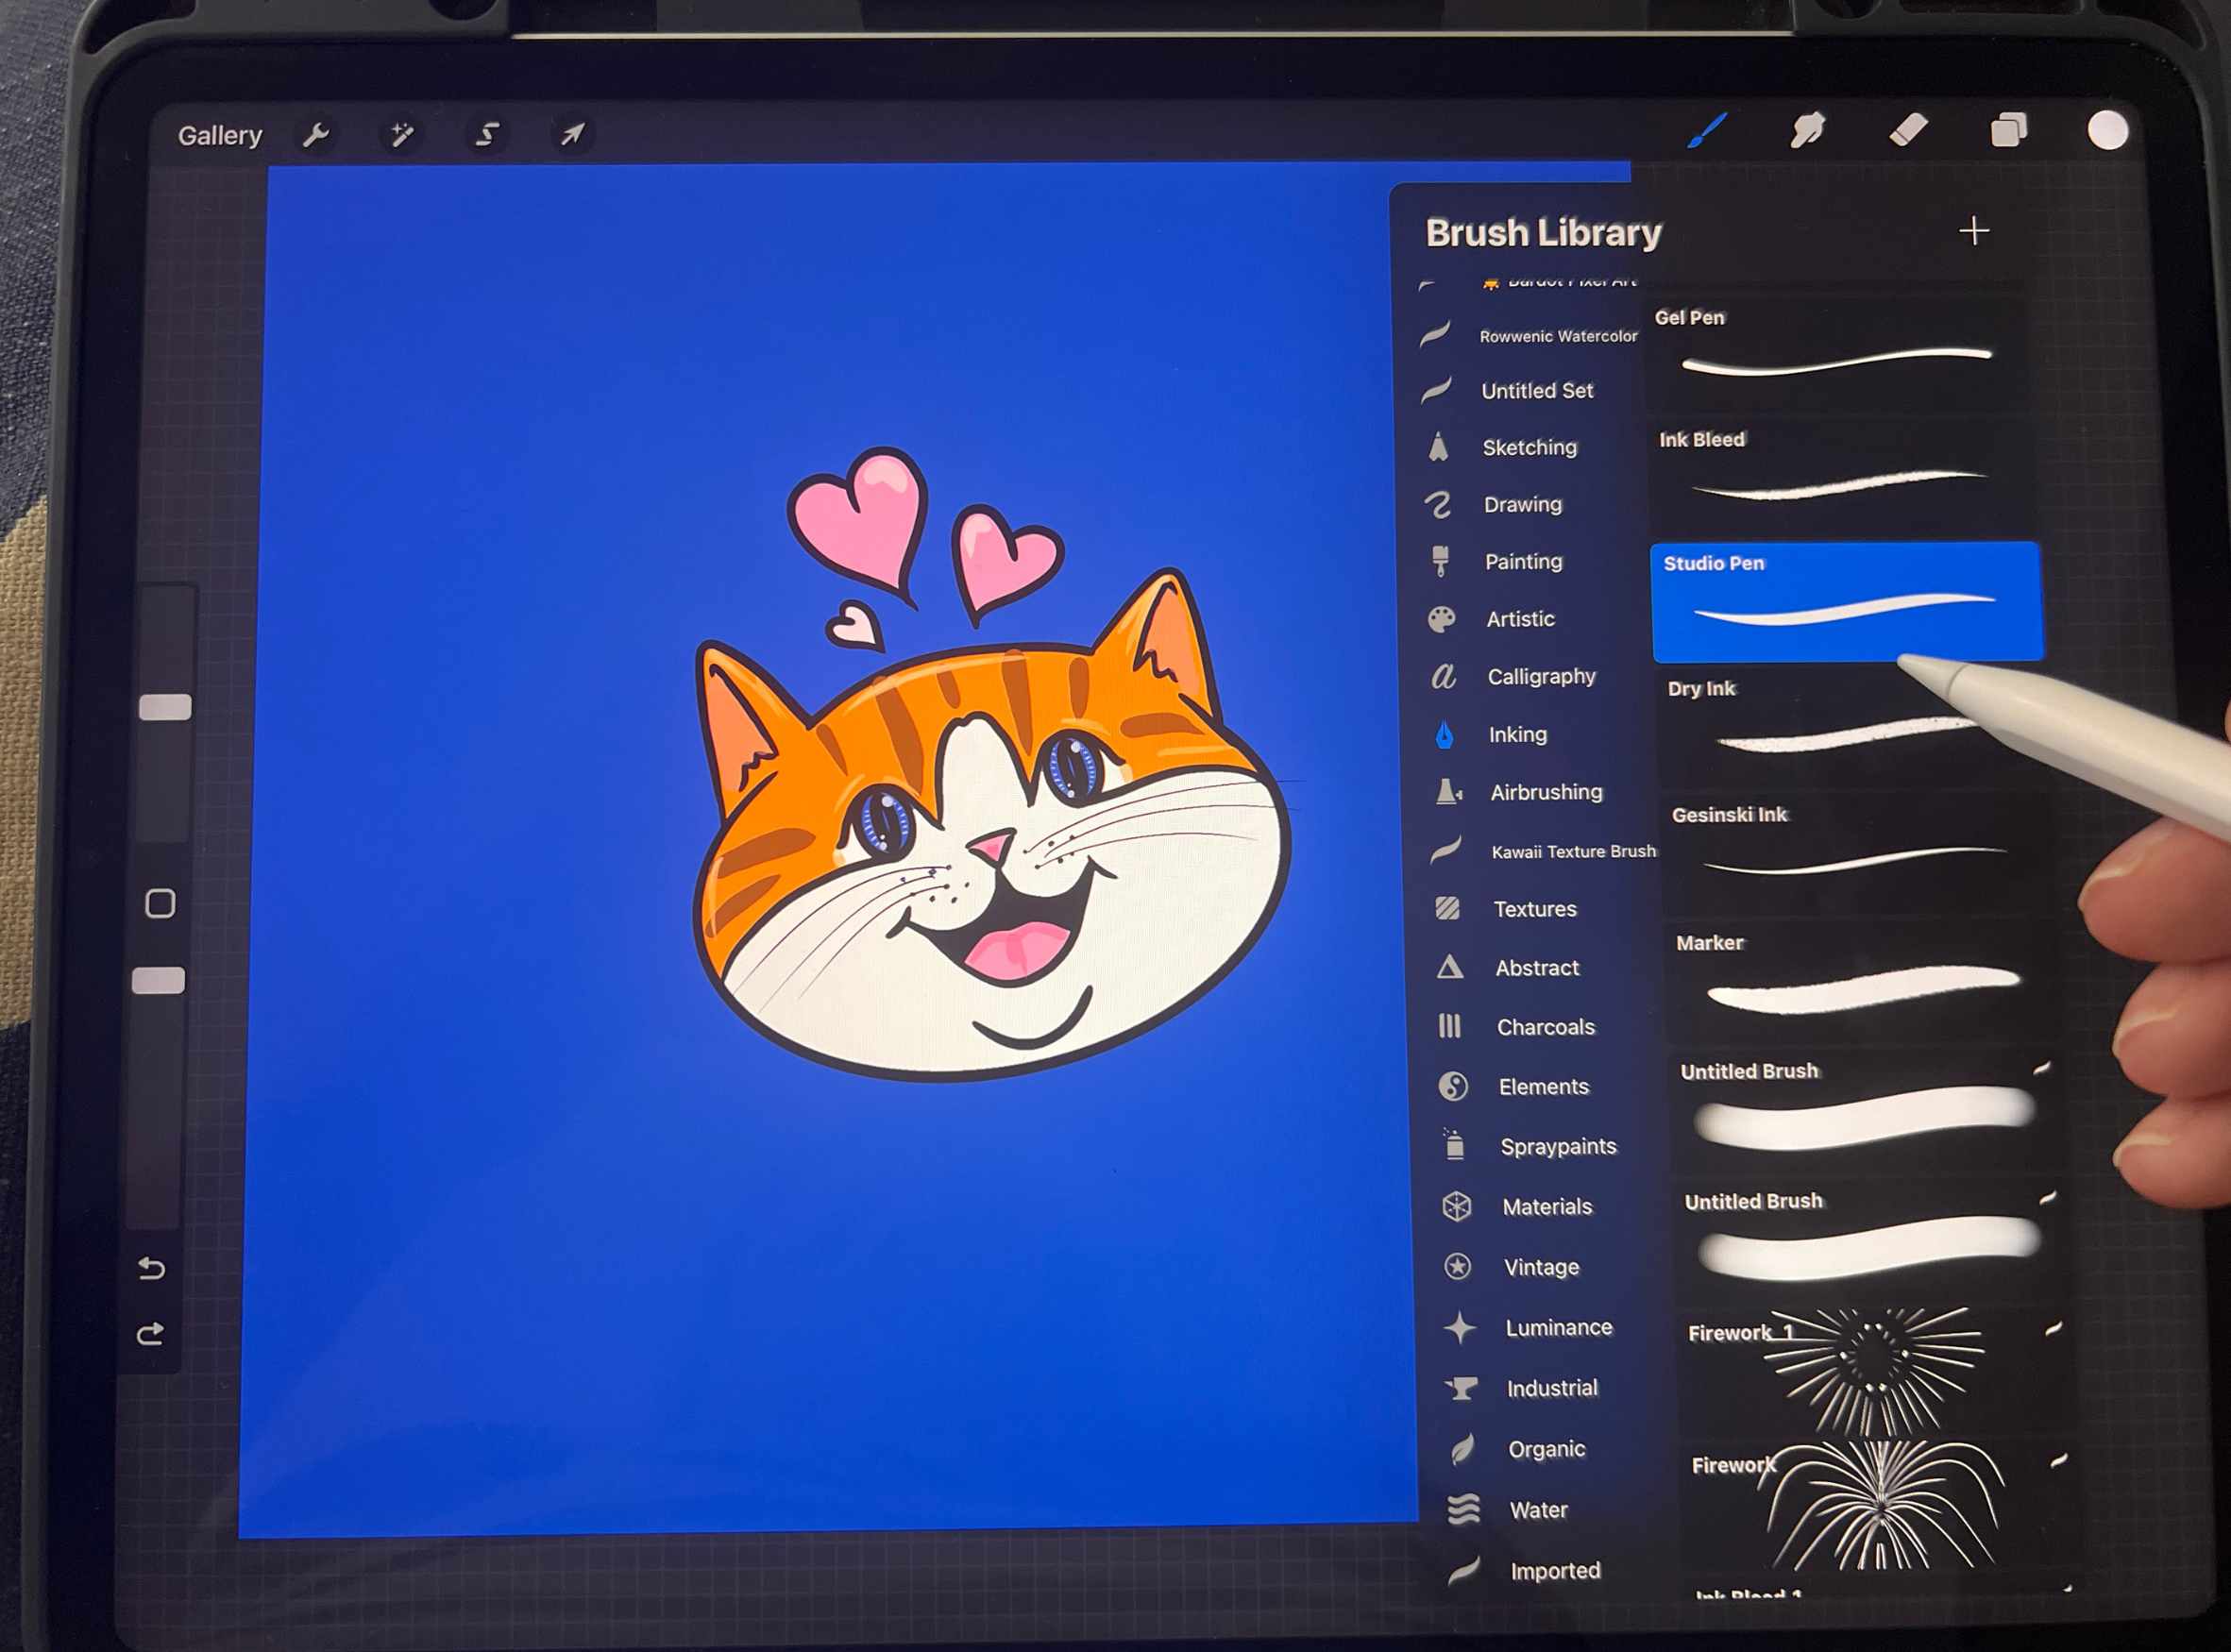The height and width of the screenshot is (1652, 2231).
Task: Activate the Selection tool
Action: click(487, 133)
